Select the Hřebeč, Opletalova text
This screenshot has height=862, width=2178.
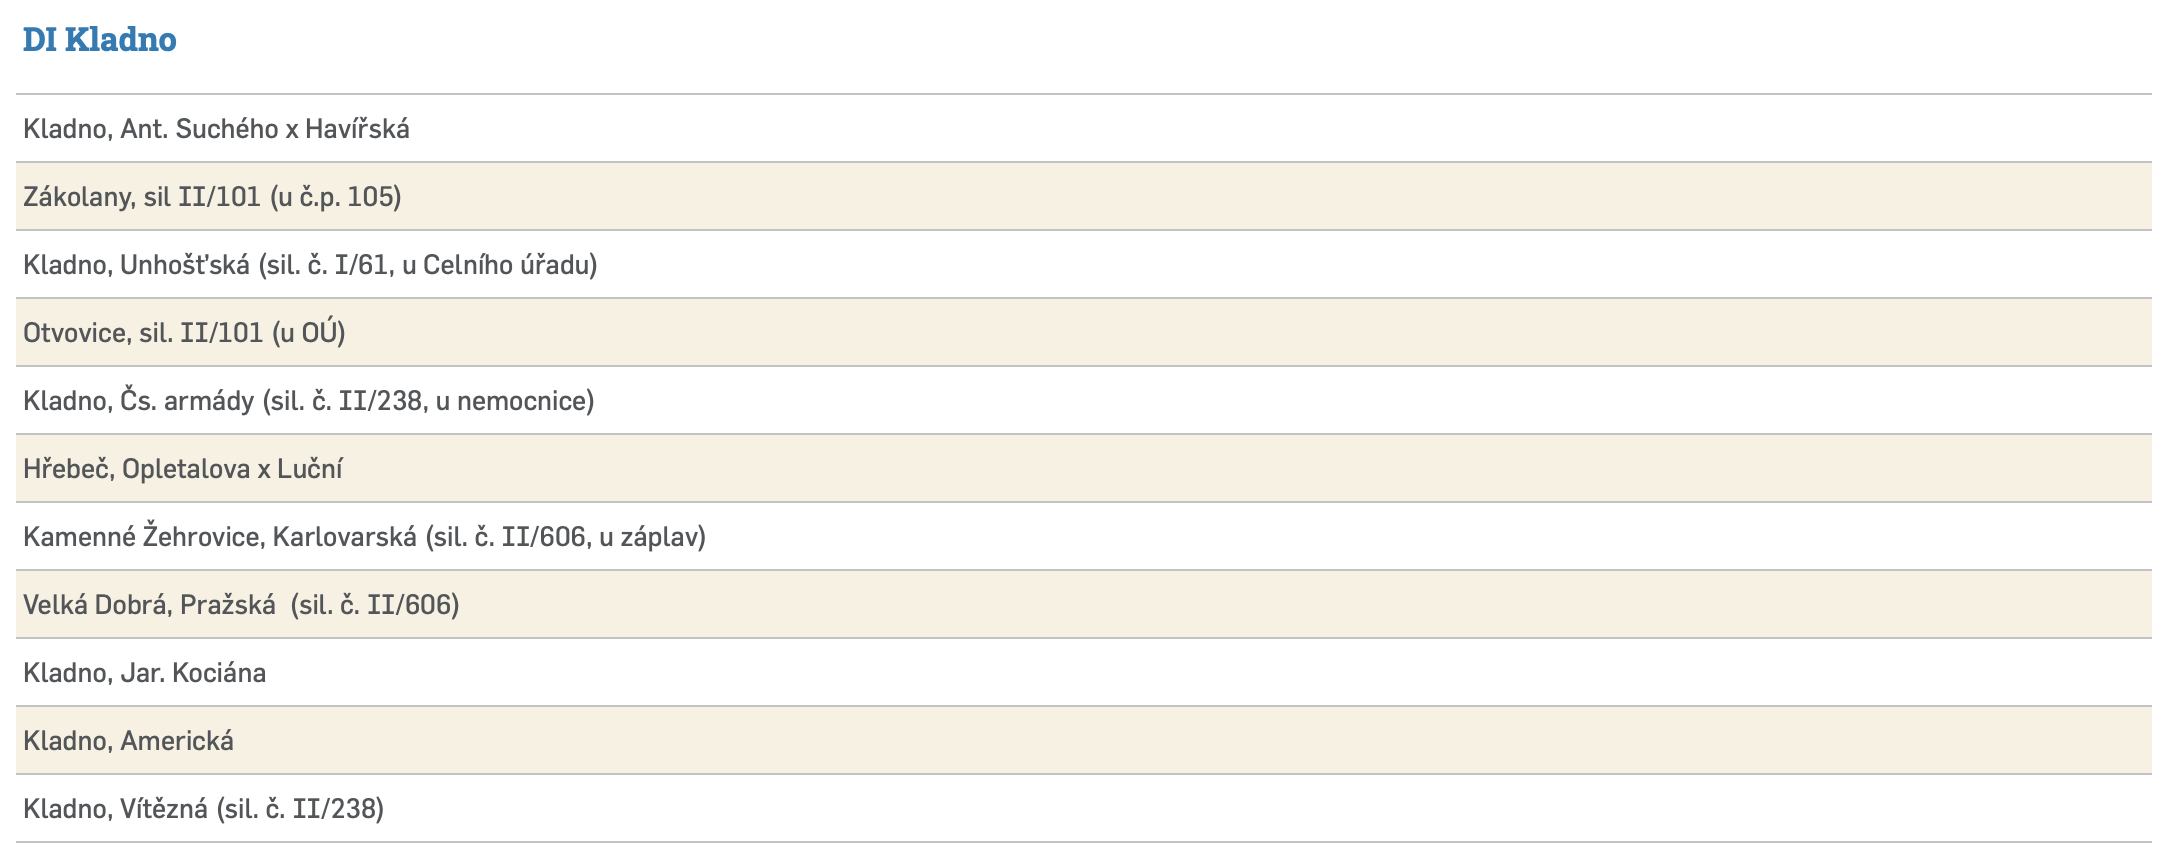[x=136, y=469]
